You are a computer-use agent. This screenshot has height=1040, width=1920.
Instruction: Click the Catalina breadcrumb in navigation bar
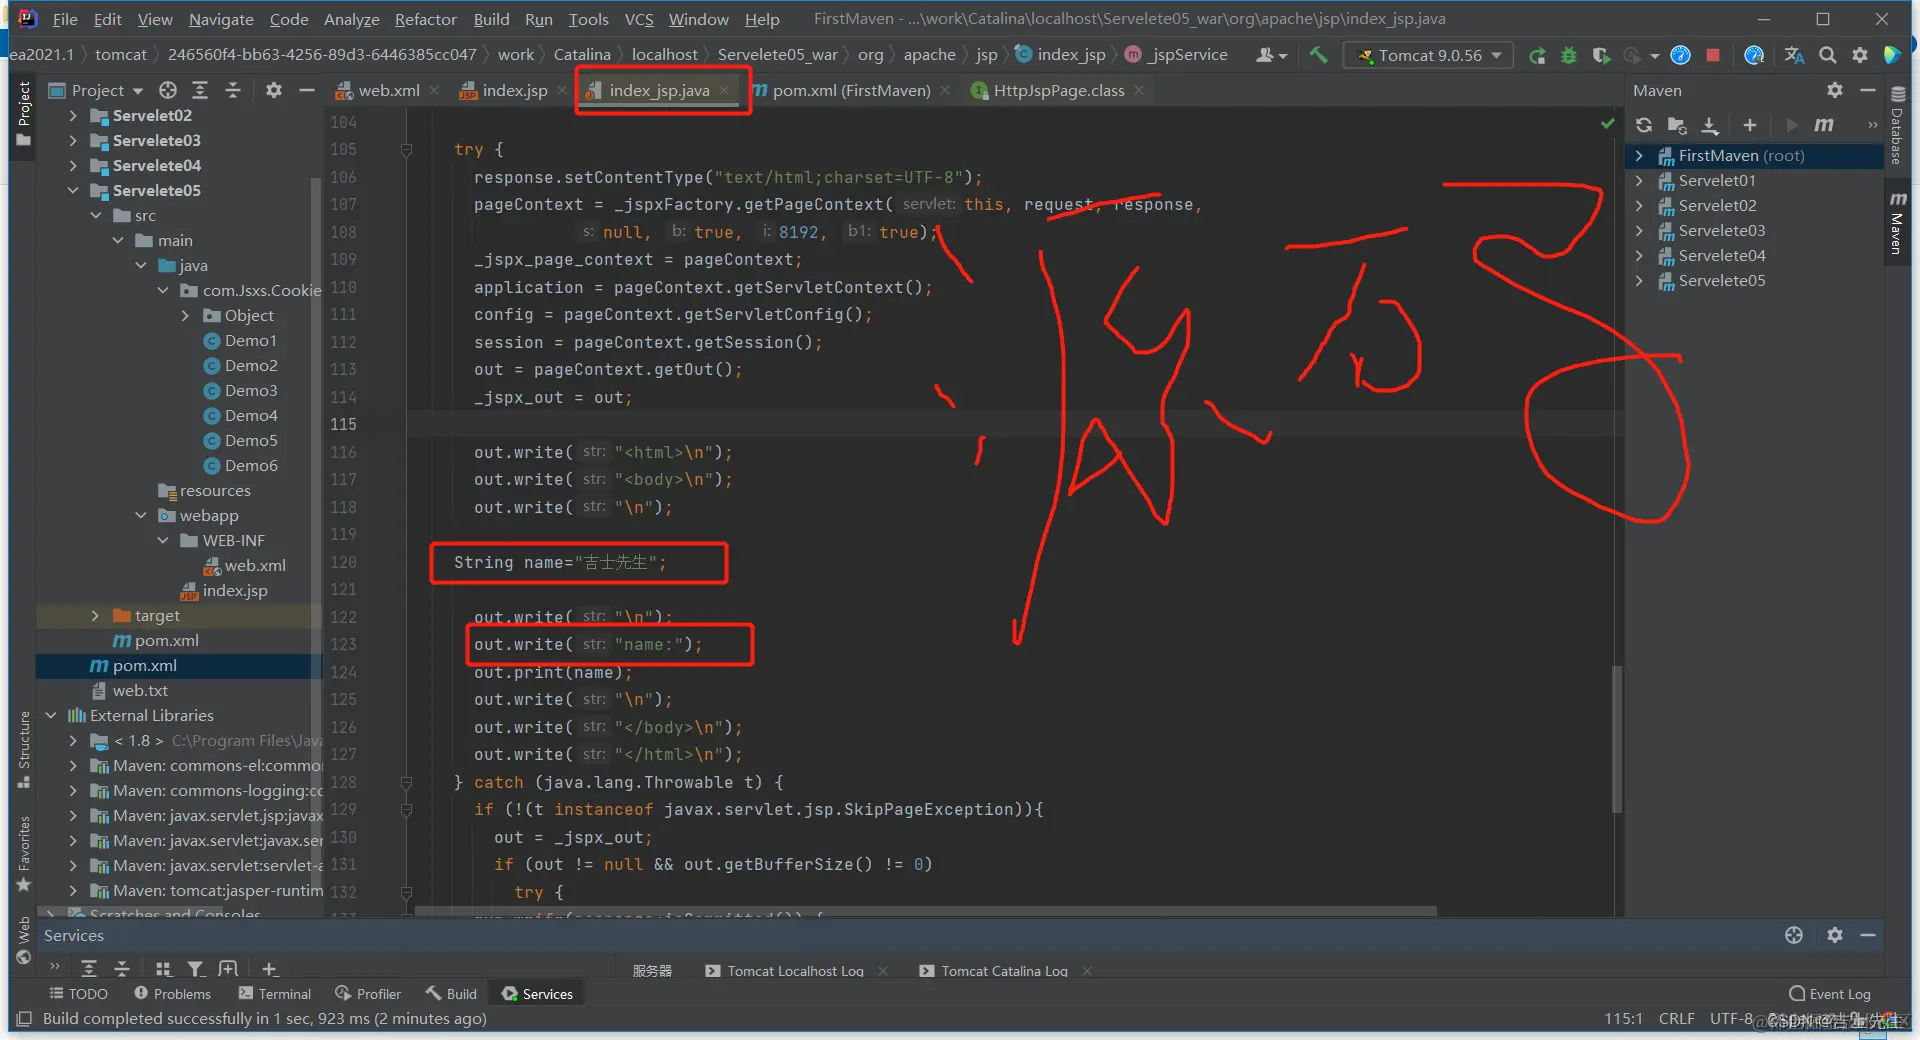coord(582,55)
